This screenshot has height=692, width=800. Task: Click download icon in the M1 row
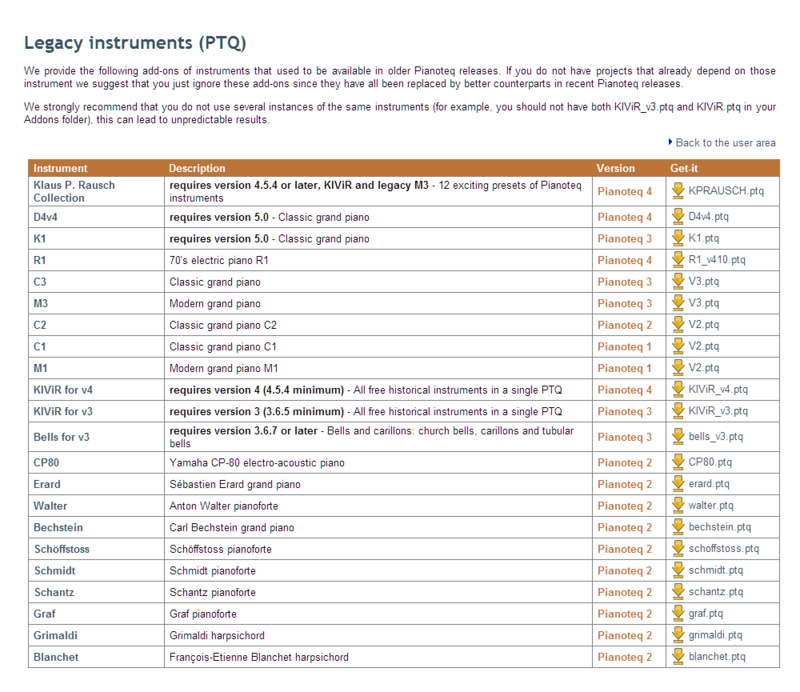coord(678,367)
